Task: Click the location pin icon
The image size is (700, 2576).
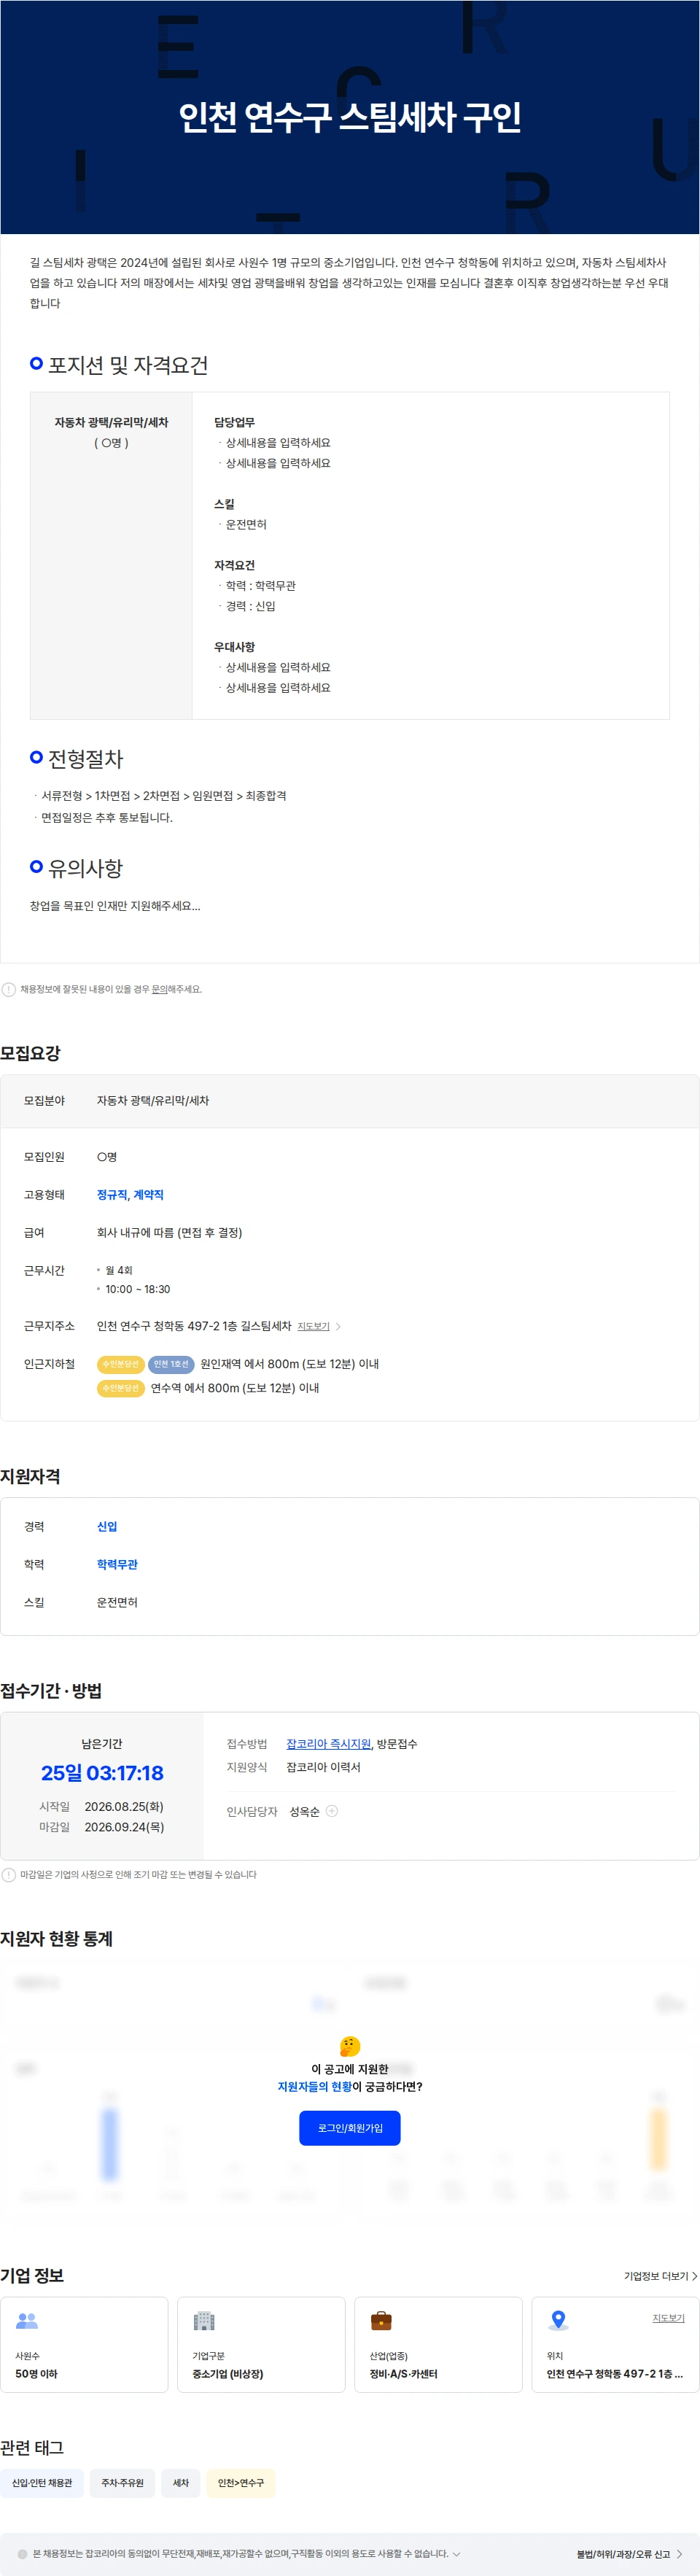Action: coord(558,2320)
